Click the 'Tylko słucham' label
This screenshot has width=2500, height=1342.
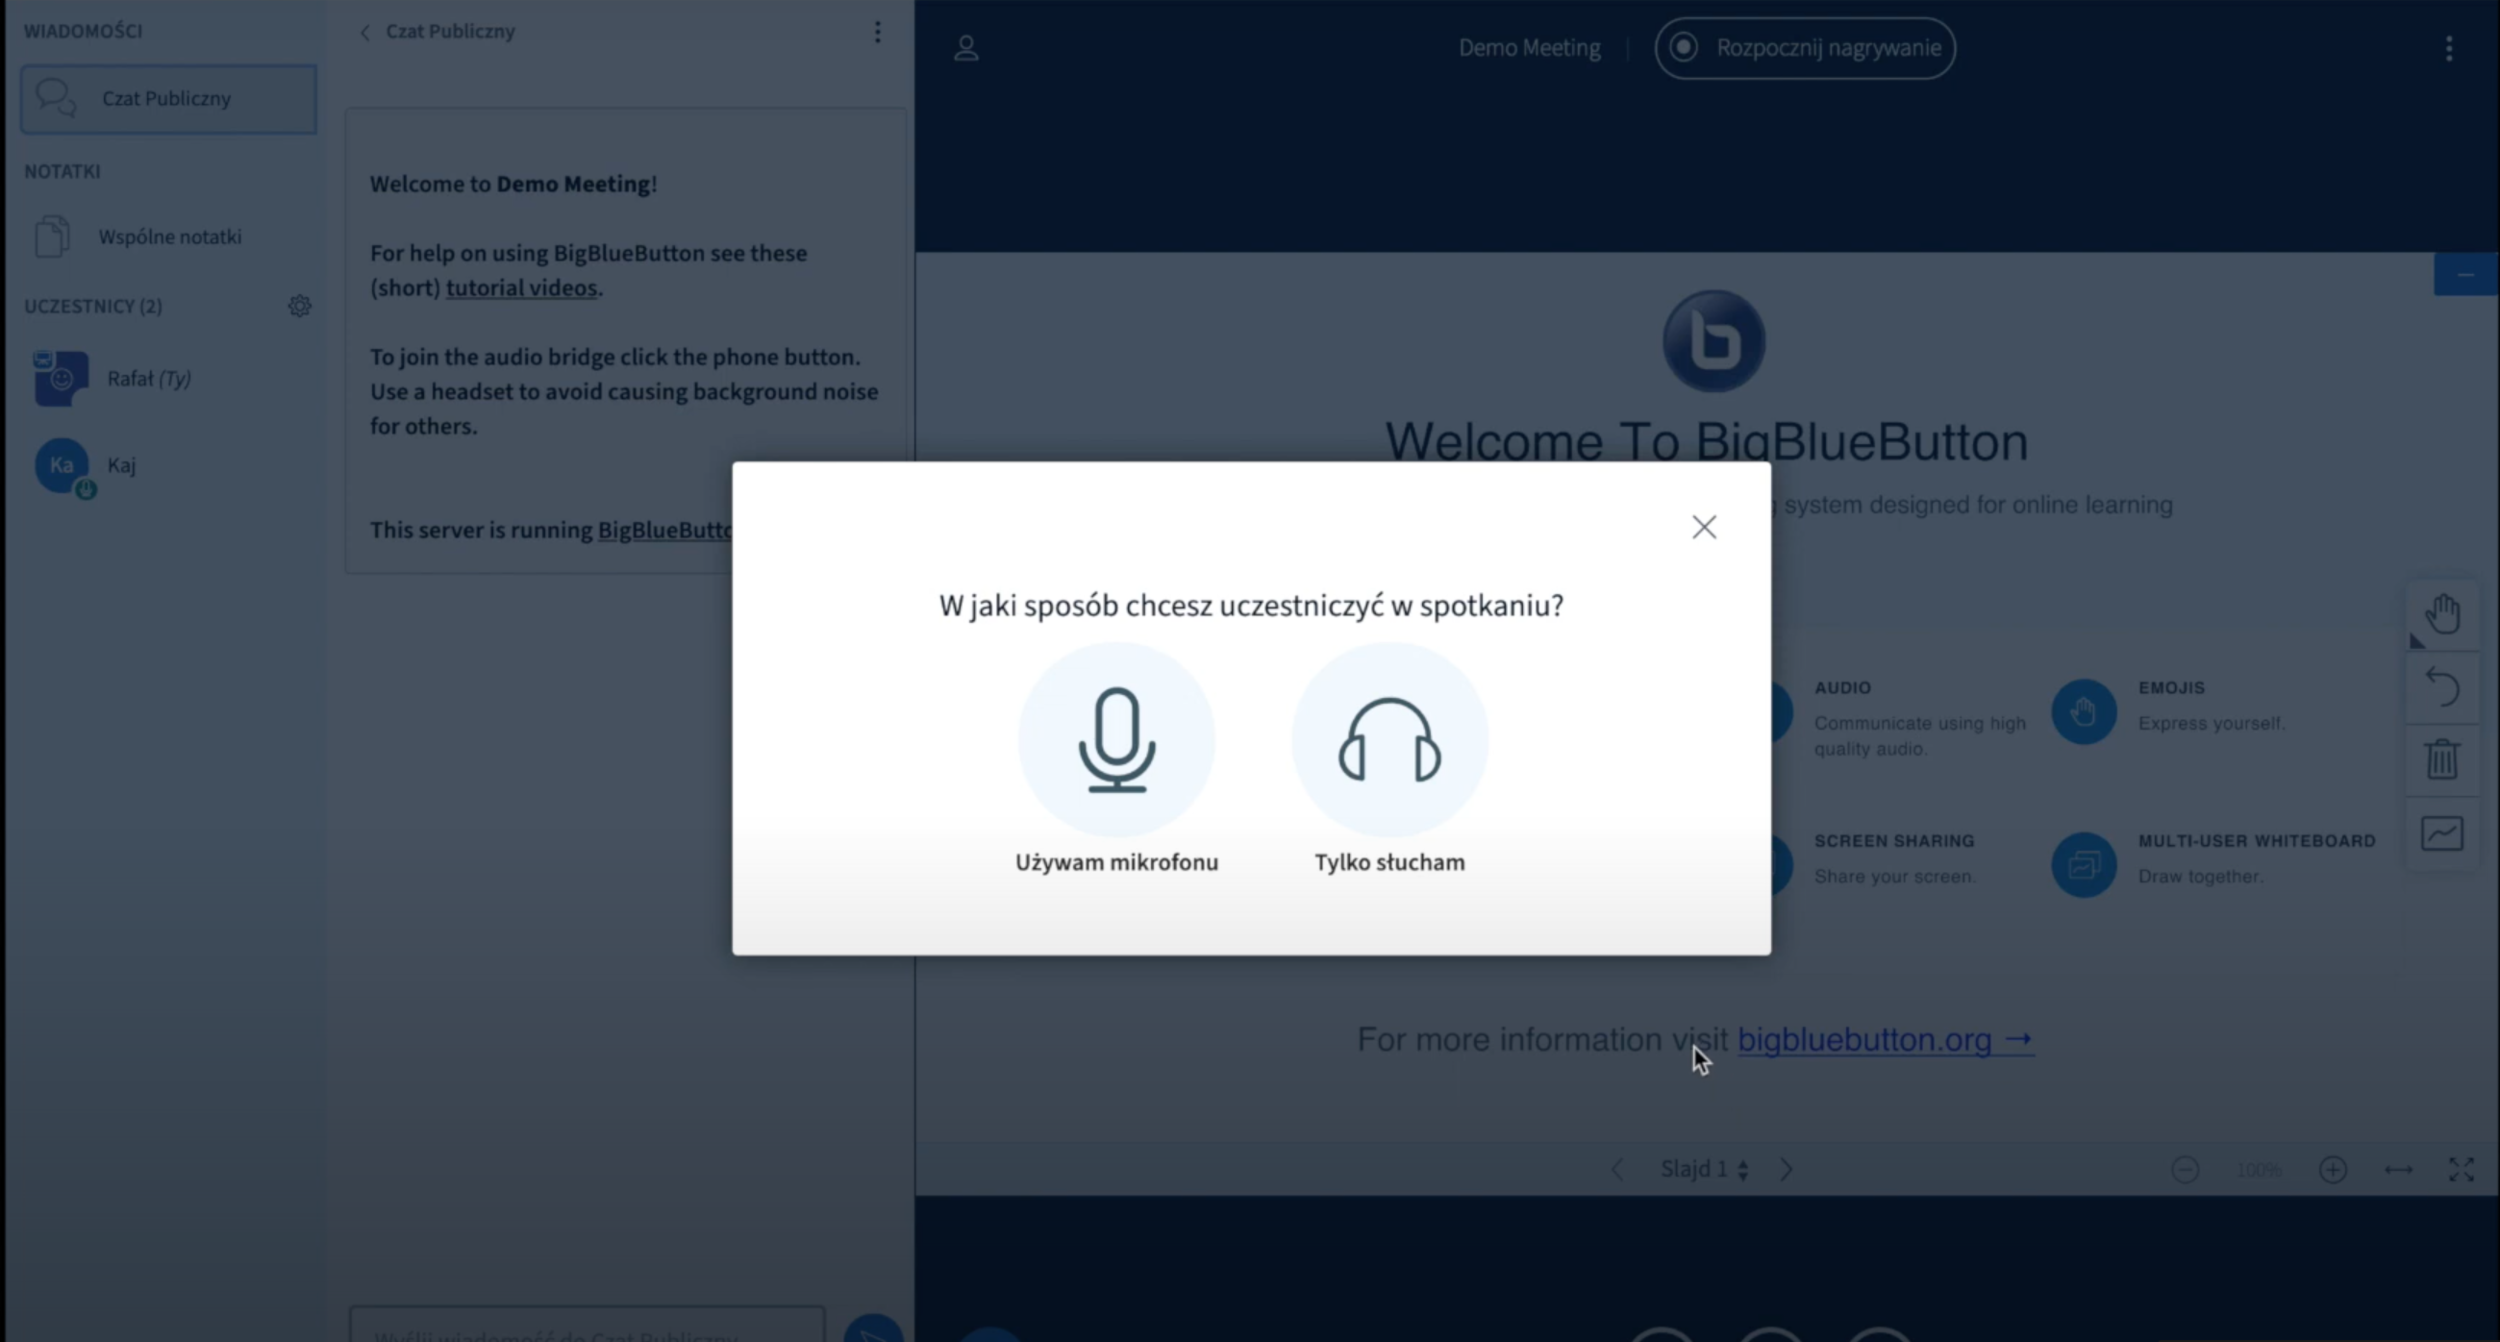click(x=1389, y=862)
